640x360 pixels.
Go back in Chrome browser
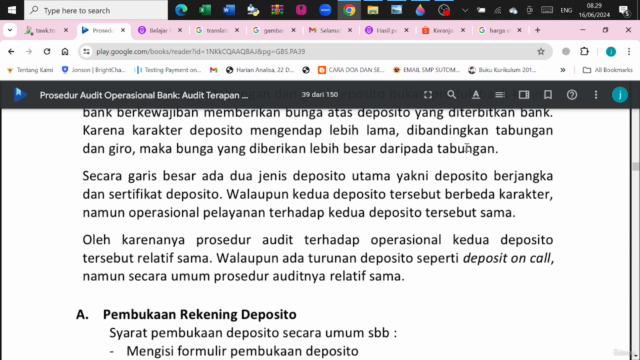click(11, 51)
